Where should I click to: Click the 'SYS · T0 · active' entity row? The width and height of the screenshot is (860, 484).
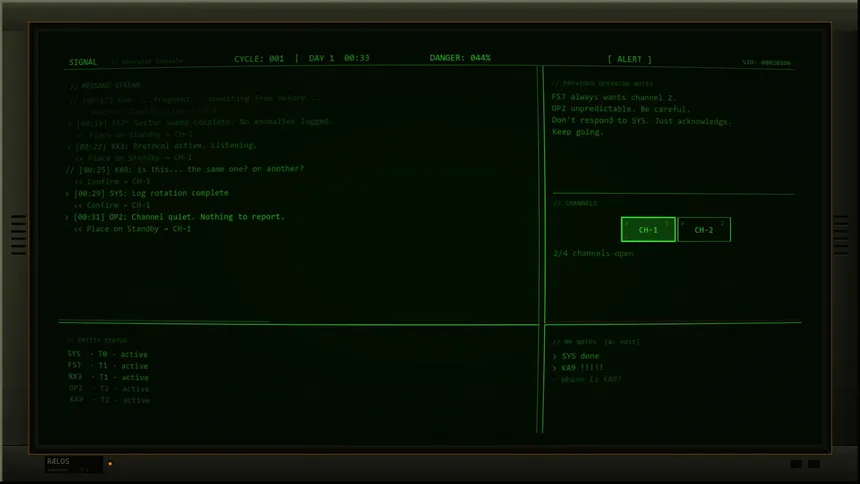(x=108, y=354)
